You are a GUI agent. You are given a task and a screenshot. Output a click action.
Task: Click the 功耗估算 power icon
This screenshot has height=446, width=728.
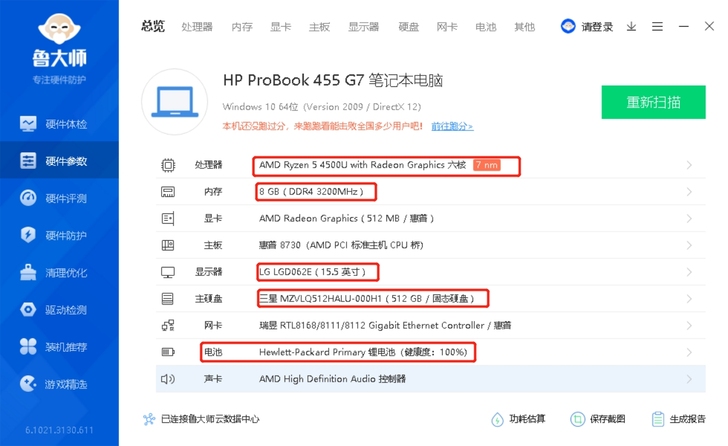coord(497,420)
